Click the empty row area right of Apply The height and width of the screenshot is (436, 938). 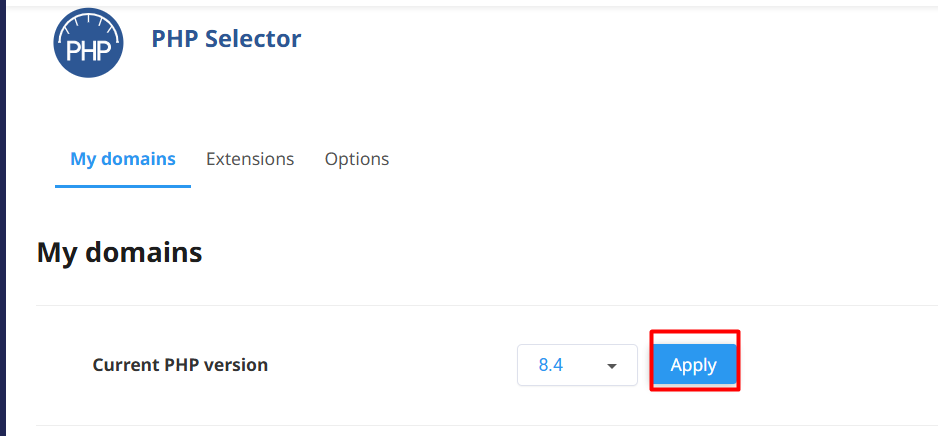click(x=840, y=365)
